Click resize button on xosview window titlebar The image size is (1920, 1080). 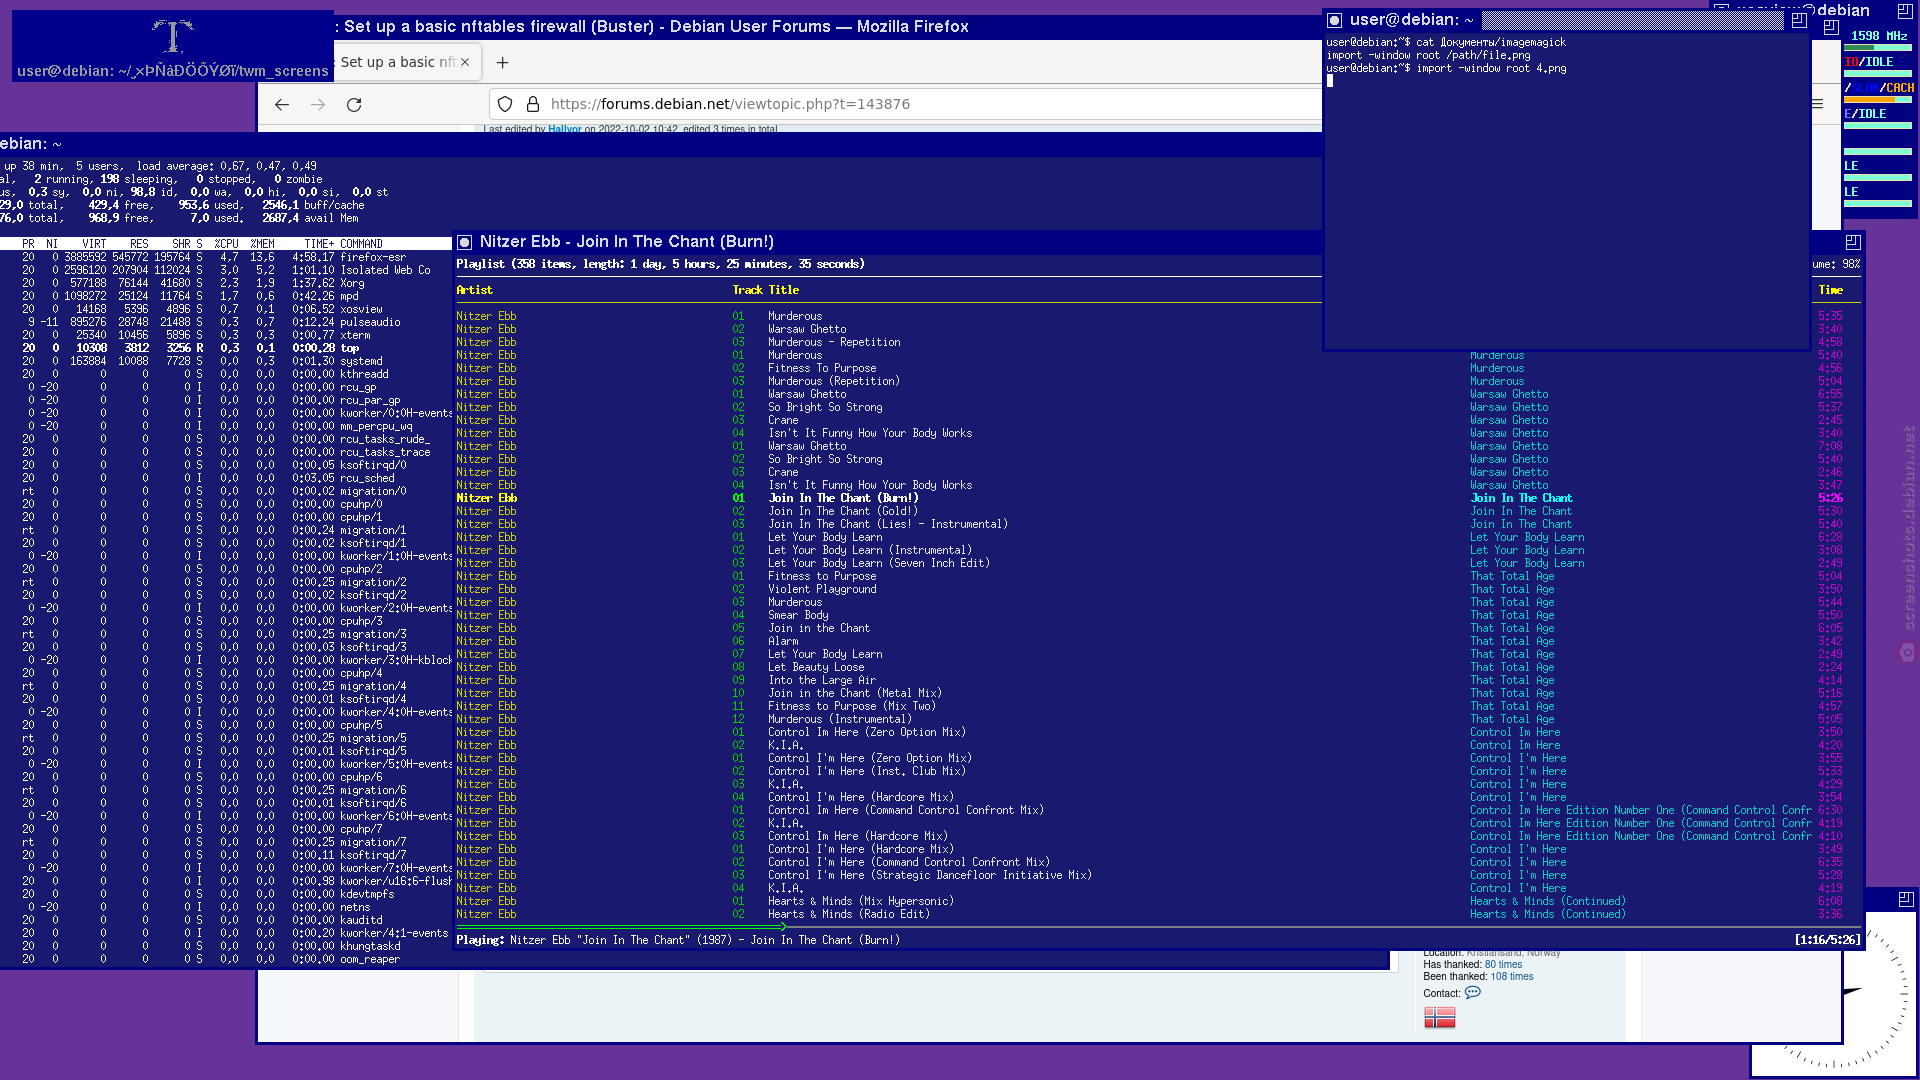pyautogui.click(x=1905, y=11)
